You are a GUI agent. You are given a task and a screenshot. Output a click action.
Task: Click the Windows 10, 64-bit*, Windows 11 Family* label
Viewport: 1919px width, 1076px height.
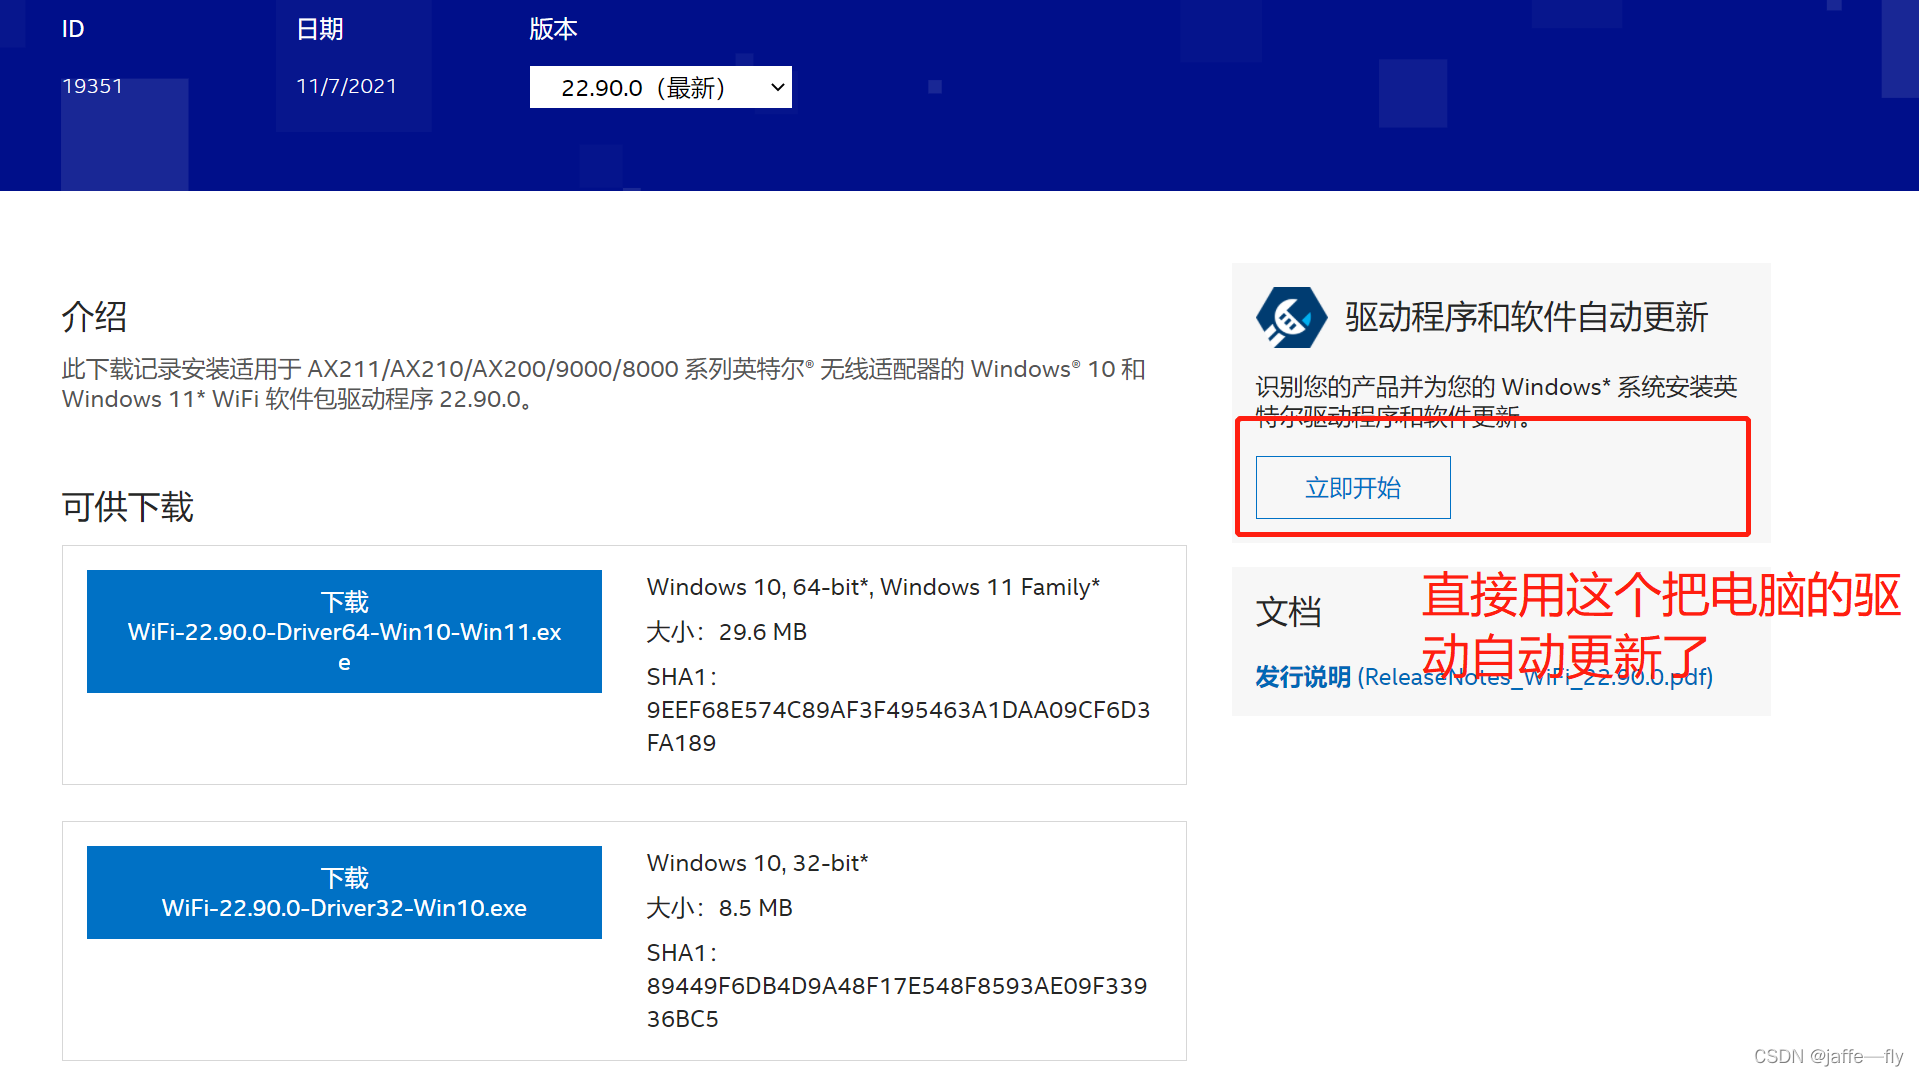[x=873, y=587]
